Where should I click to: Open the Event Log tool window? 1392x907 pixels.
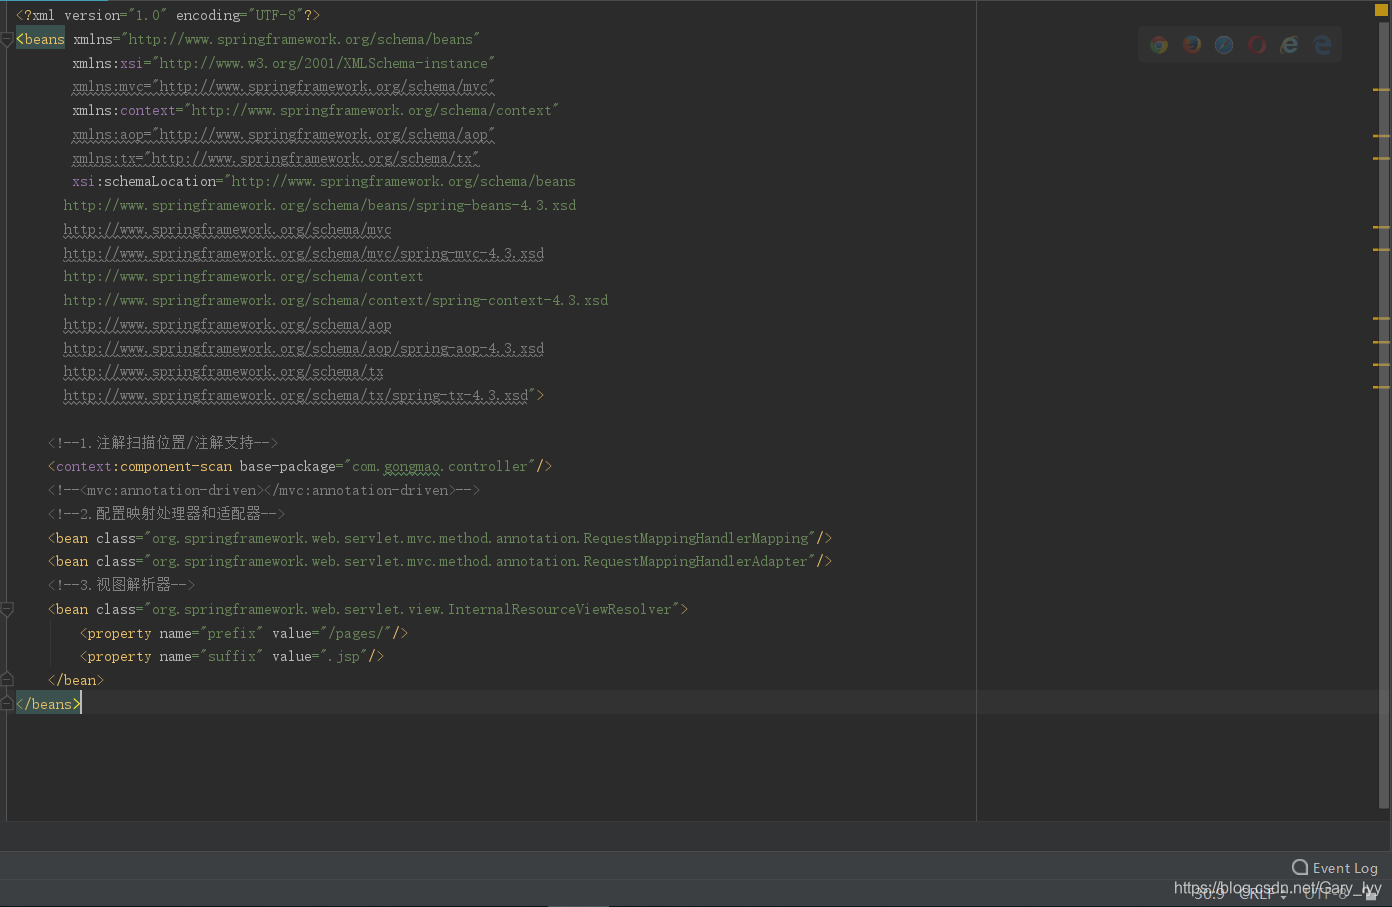(x=1335, y=868)
